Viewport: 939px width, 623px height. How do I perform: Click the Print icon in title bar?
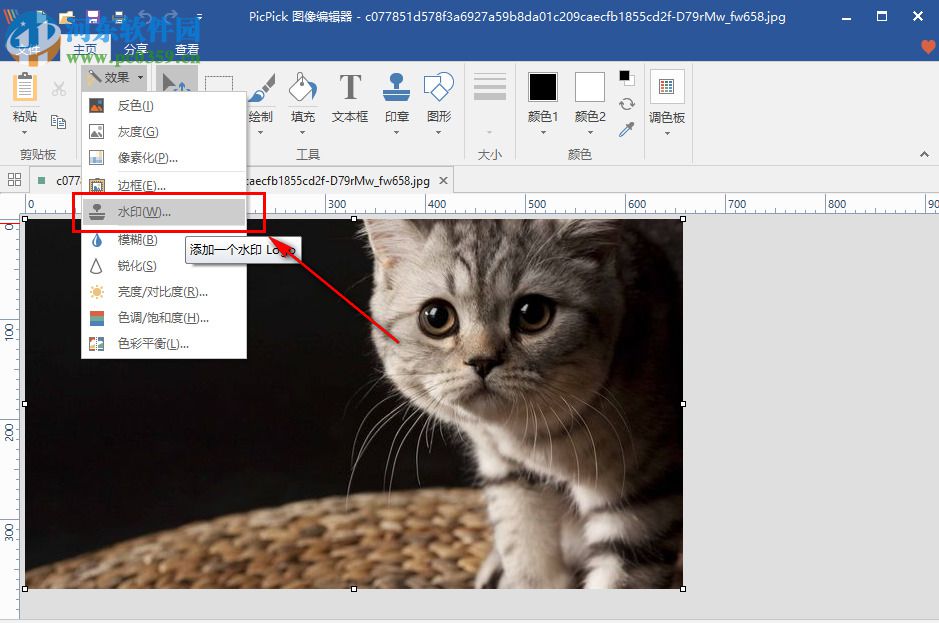click(119, 16)
